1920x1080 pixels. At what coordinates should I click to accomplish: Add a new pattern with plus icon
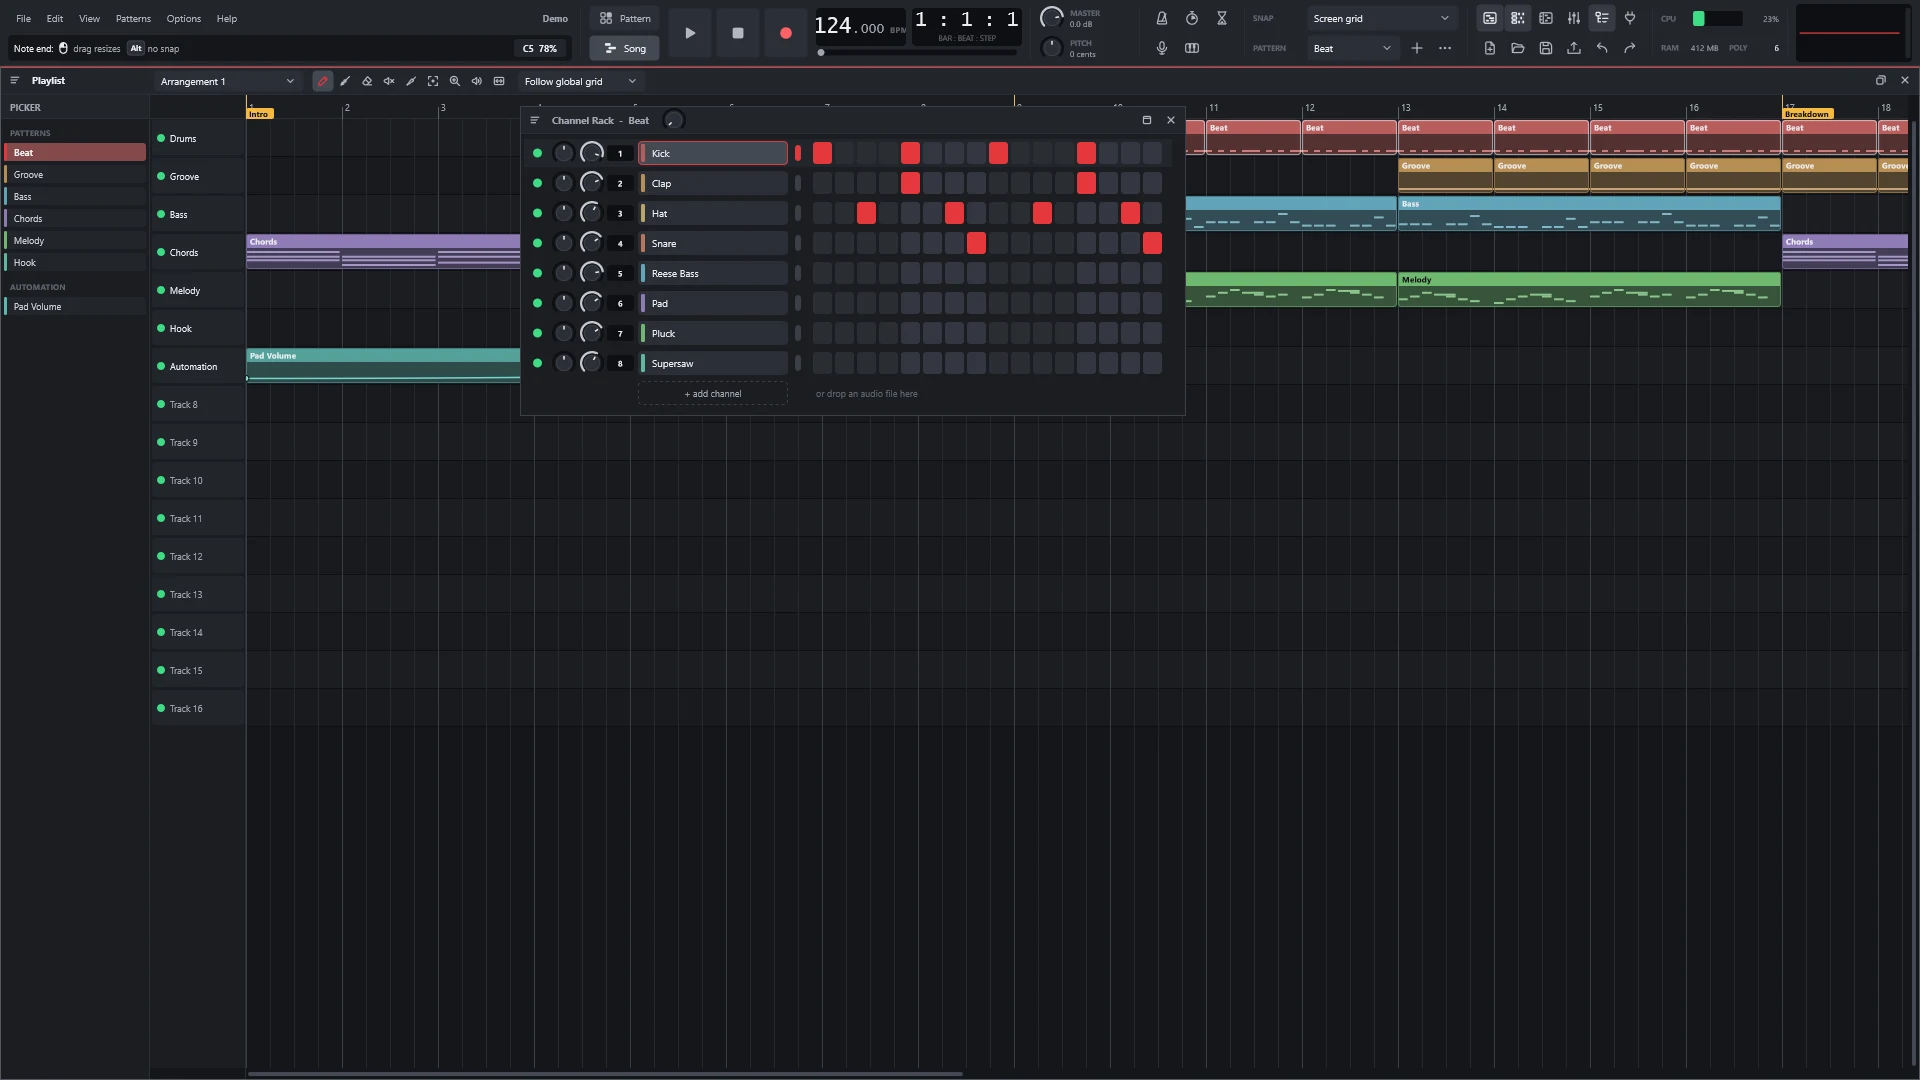(x=1417, y=48)
